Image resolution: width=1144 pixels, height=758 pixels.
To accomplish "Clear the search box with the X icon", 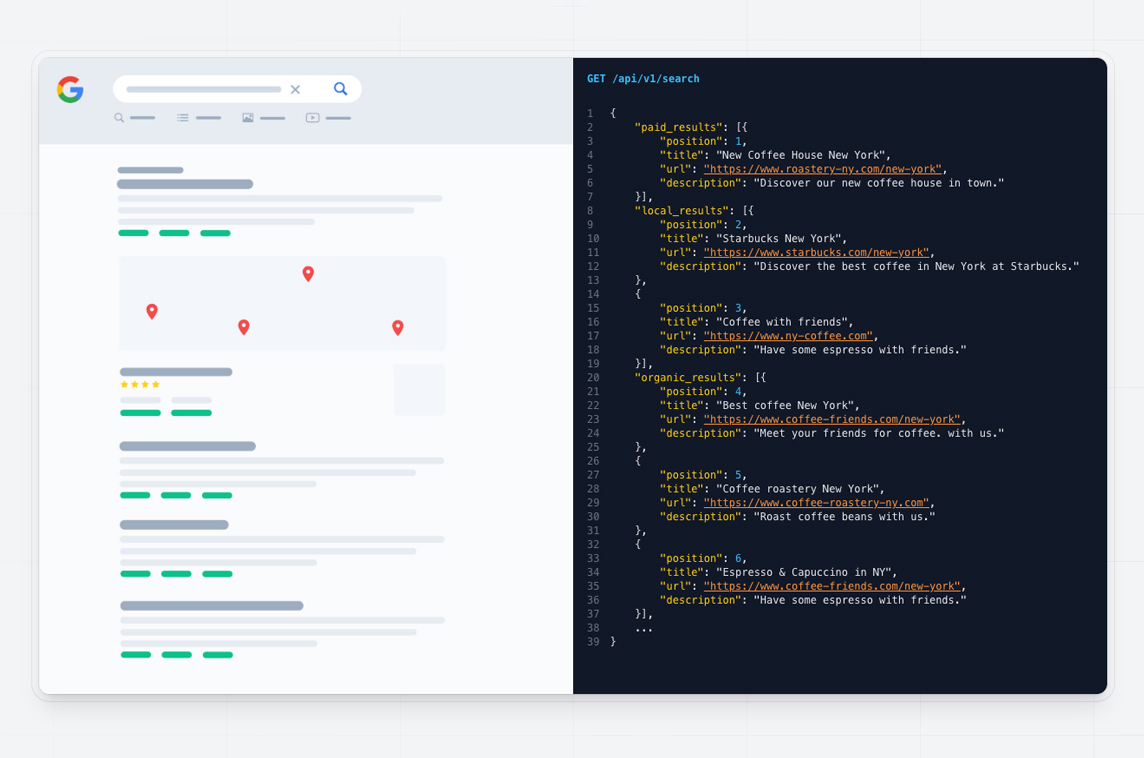I will (x=295, y=89).
